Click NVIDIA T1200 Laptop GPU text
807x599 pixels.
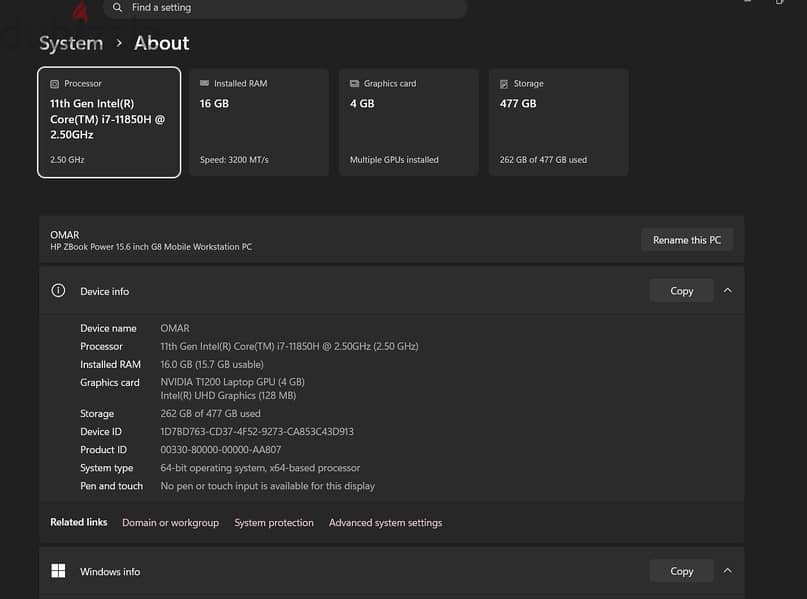pyautogui.click(x=232, y=382)
